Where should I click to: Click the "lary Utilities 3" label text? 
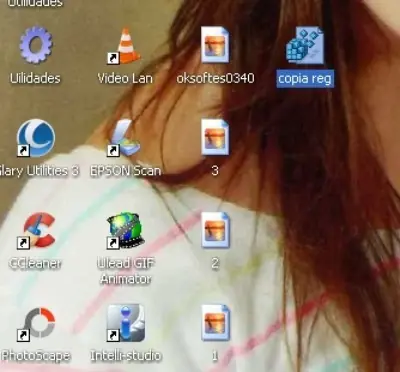pyautogui.click(x=40, y=171)
